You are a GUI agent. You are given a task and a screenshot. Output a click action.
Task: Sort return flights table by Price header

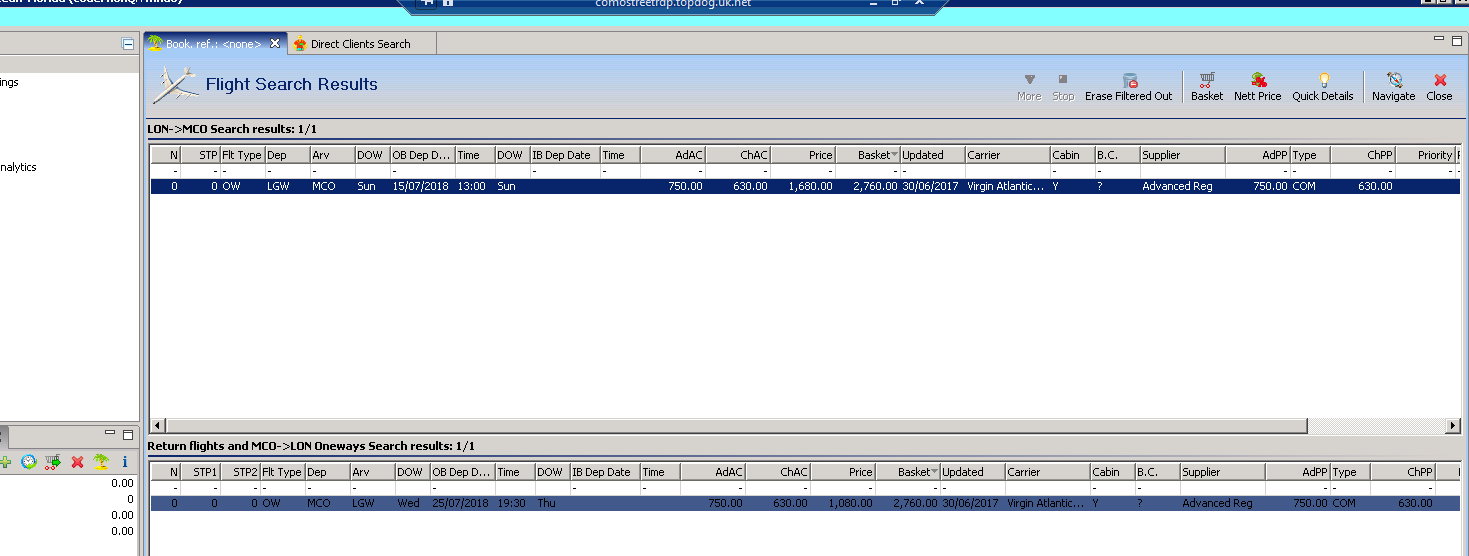click(843, 472)
